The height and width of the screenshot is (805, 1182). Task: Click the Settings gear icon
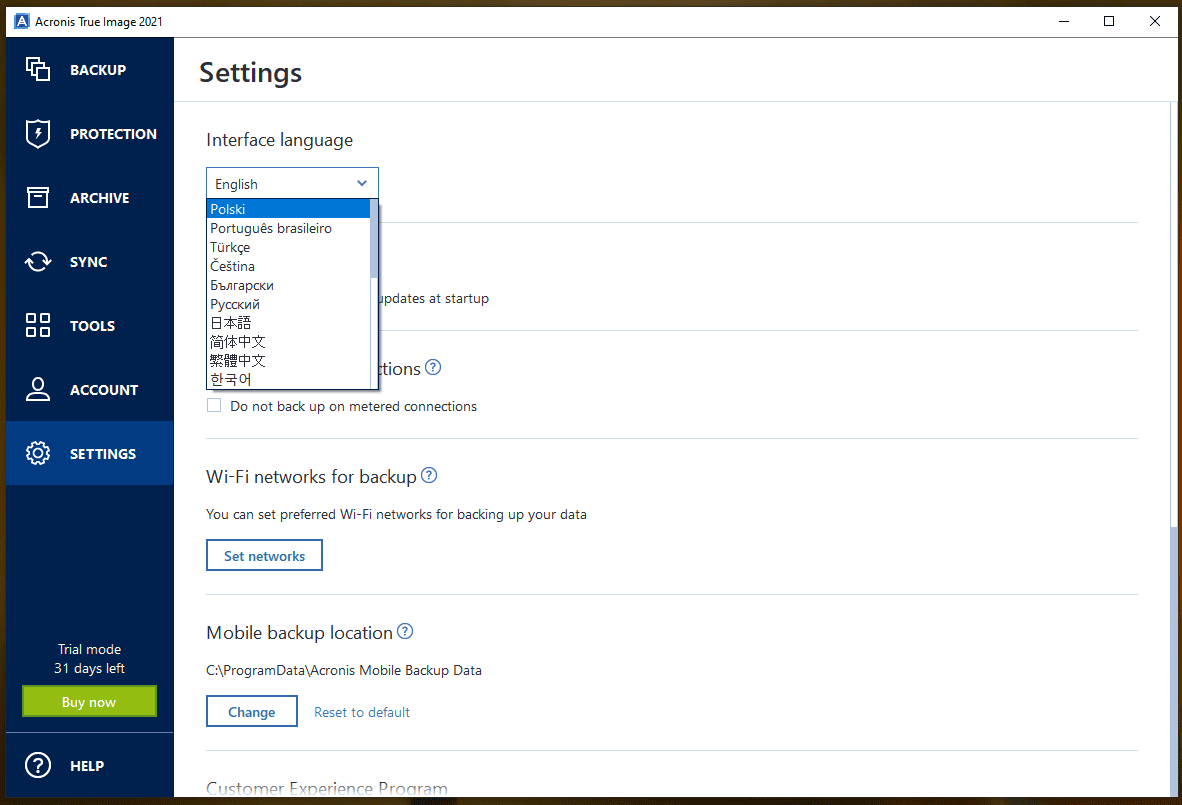coord(38,454)
